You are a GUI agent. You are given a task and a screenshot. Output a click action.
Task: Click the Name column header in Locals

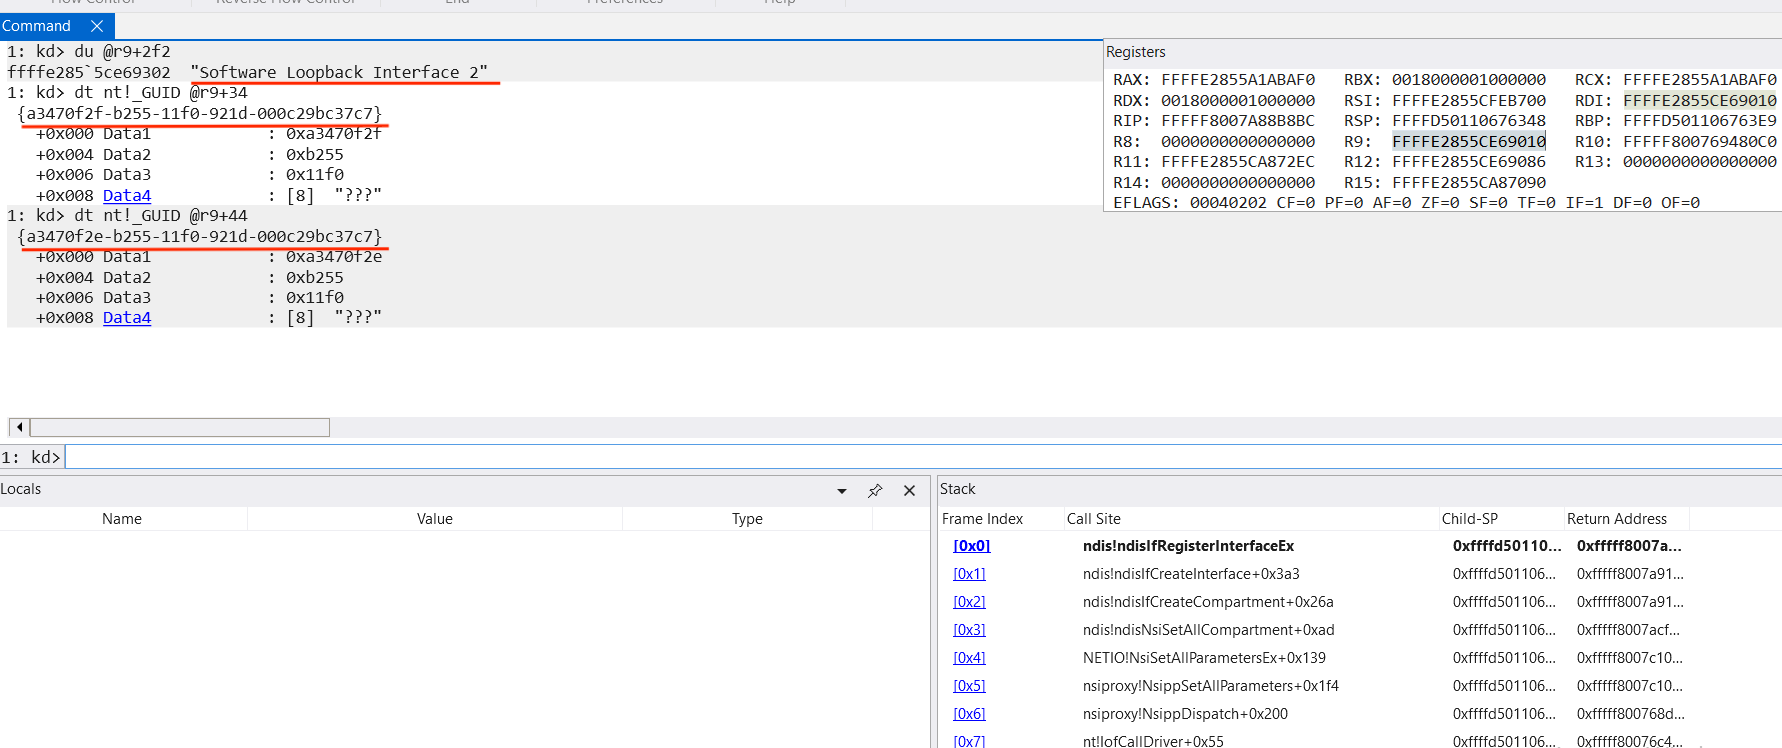click(x=122, y=519)
